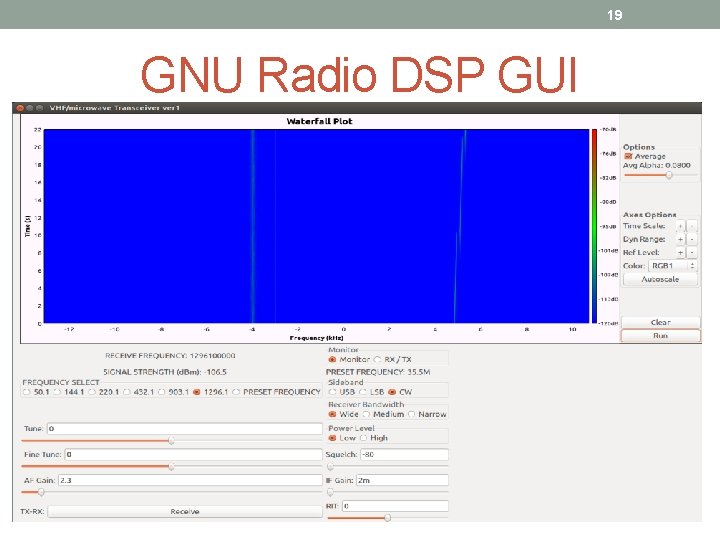Click the window close button in title bar
The image size is (720, 540).
click(20, 108)
